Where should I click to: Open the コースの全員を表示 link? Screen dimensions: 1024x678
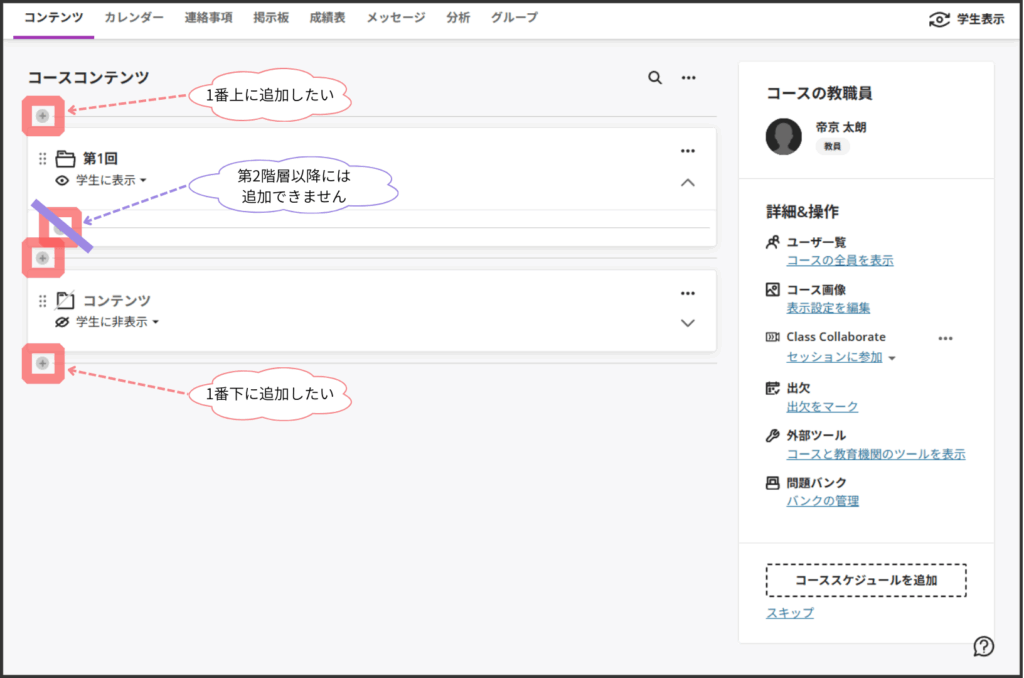(x=840, y=261)
